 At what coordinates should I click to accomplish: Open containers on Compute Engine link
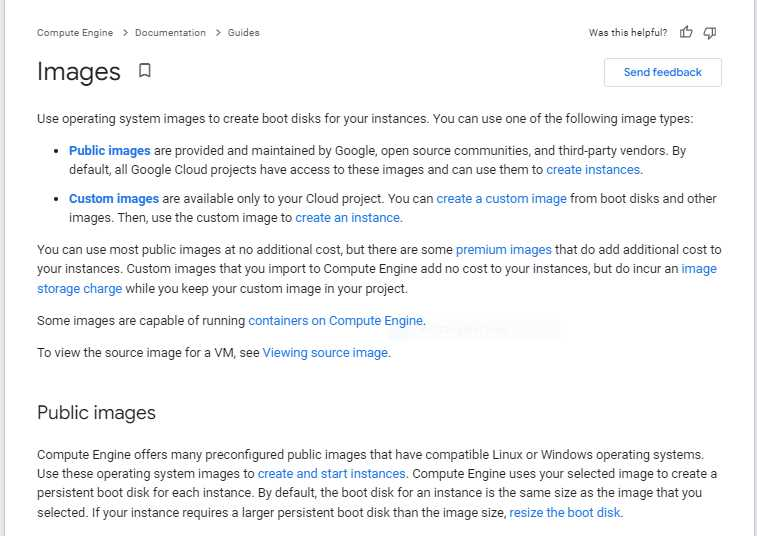coord(336,321)
